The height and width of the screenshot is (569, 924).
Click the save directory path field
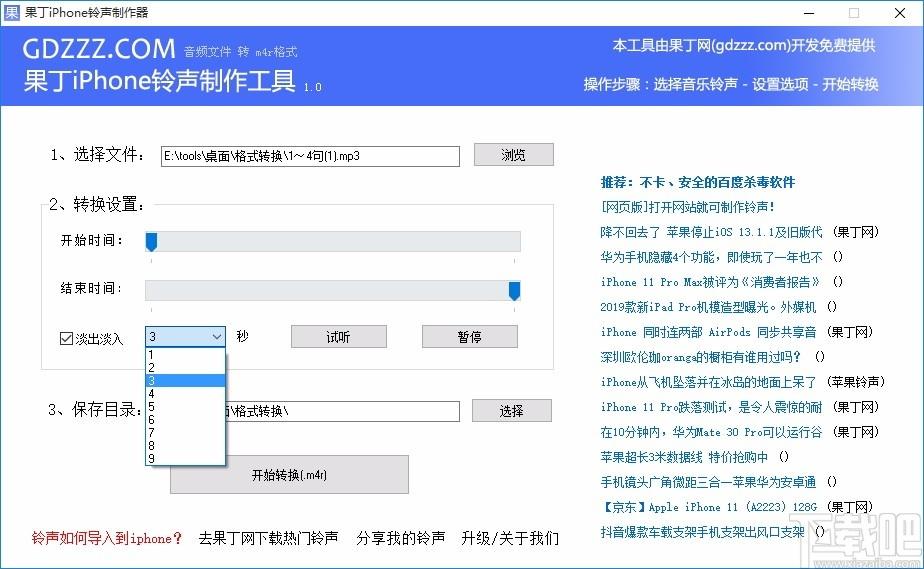click(x=342, y=411)
